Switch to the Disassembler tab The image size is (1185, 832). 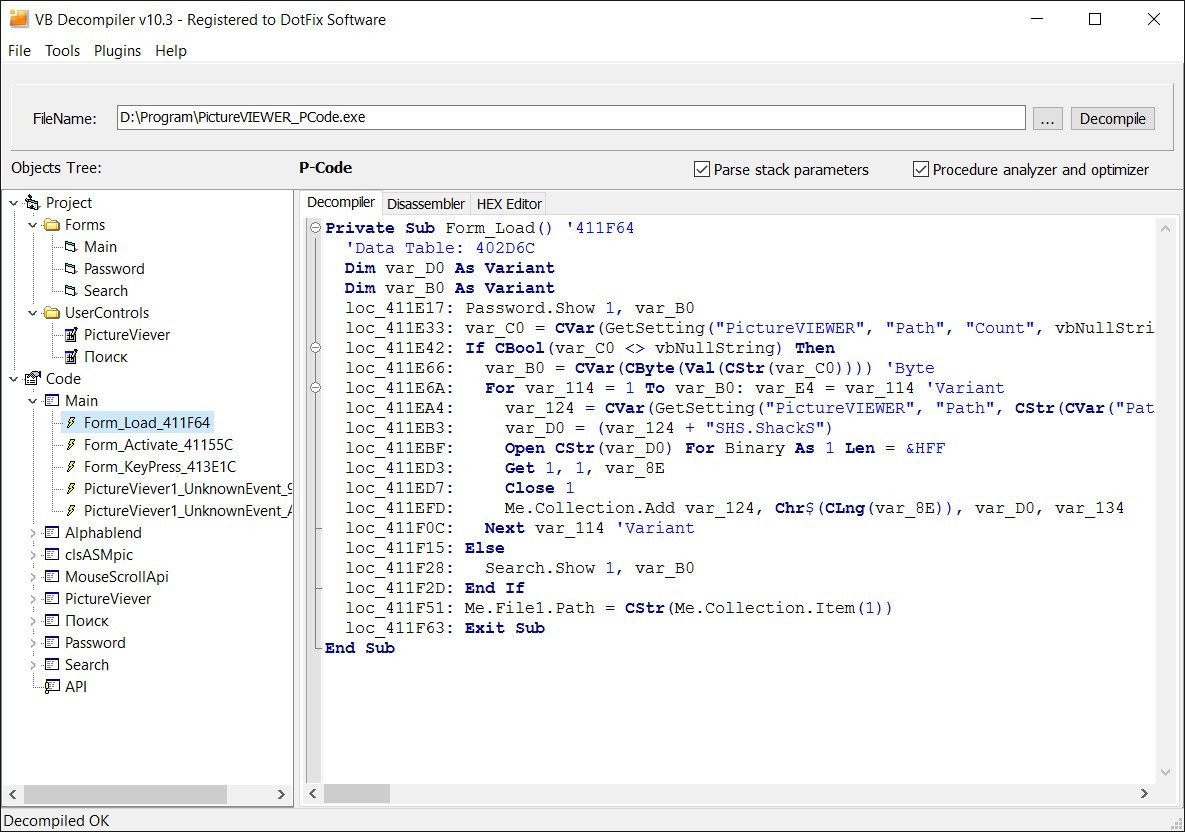[426, 203]
